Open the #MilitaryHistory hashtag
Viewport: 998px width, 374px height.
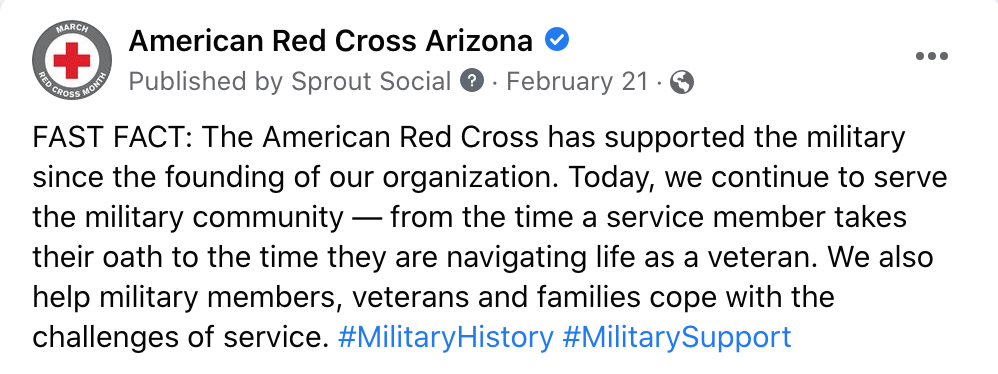(446, 336)
